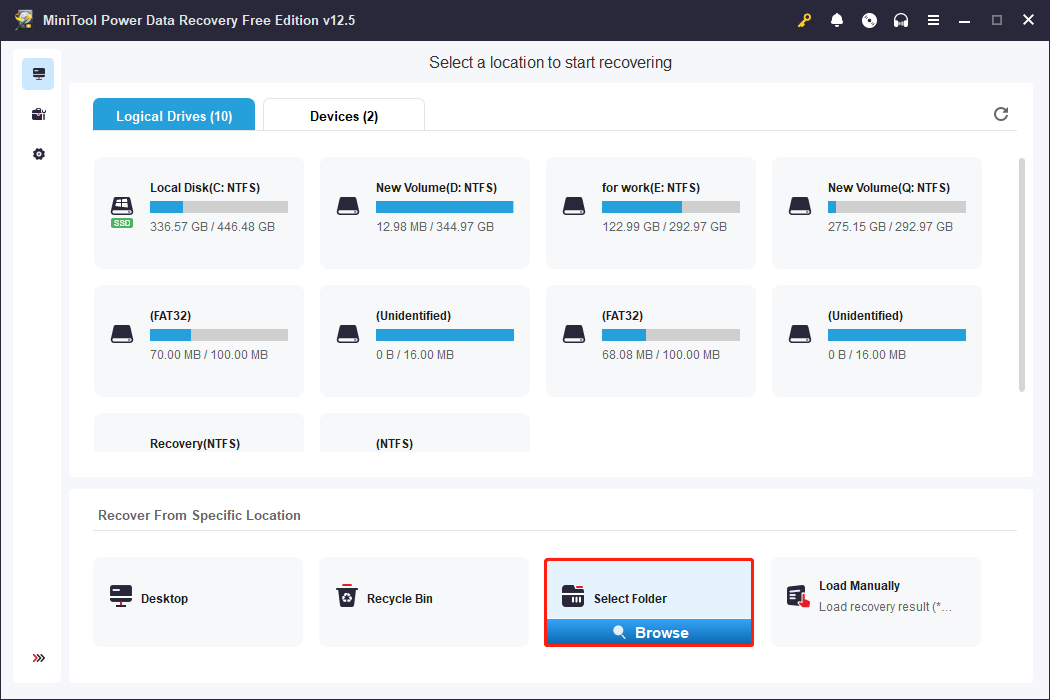Screen dimensions: 1050x700
Task: Open Settings via the gear icon
Action: click(x=38, y=153)
